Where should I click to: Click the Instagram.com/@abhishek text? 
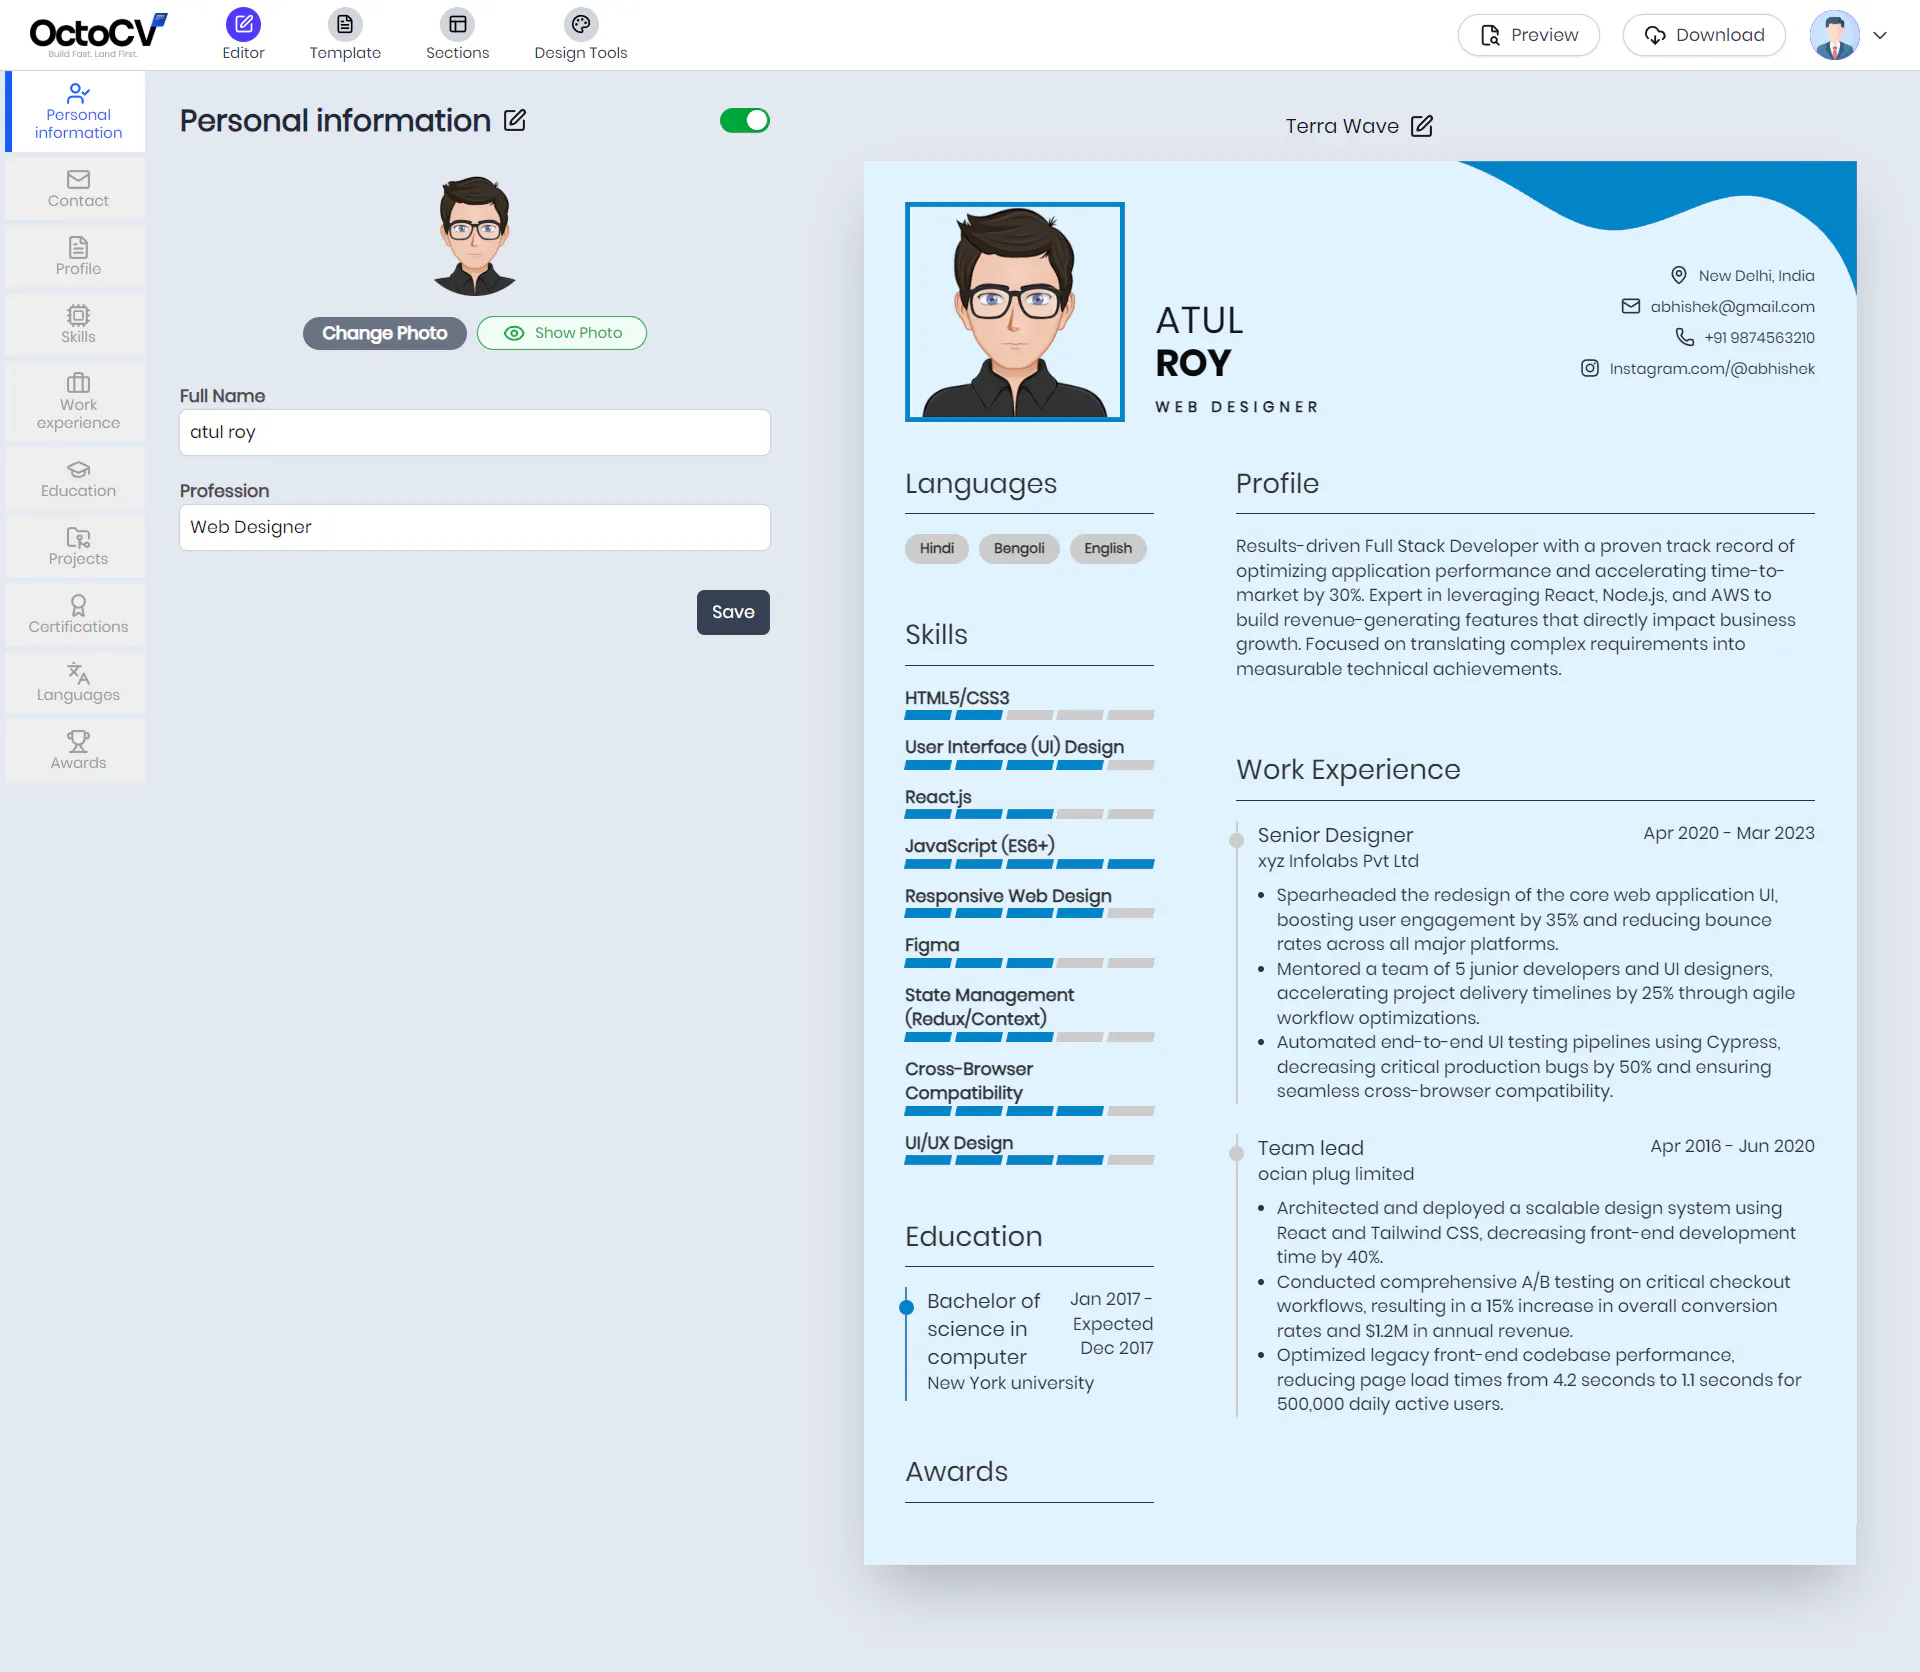1711,368
